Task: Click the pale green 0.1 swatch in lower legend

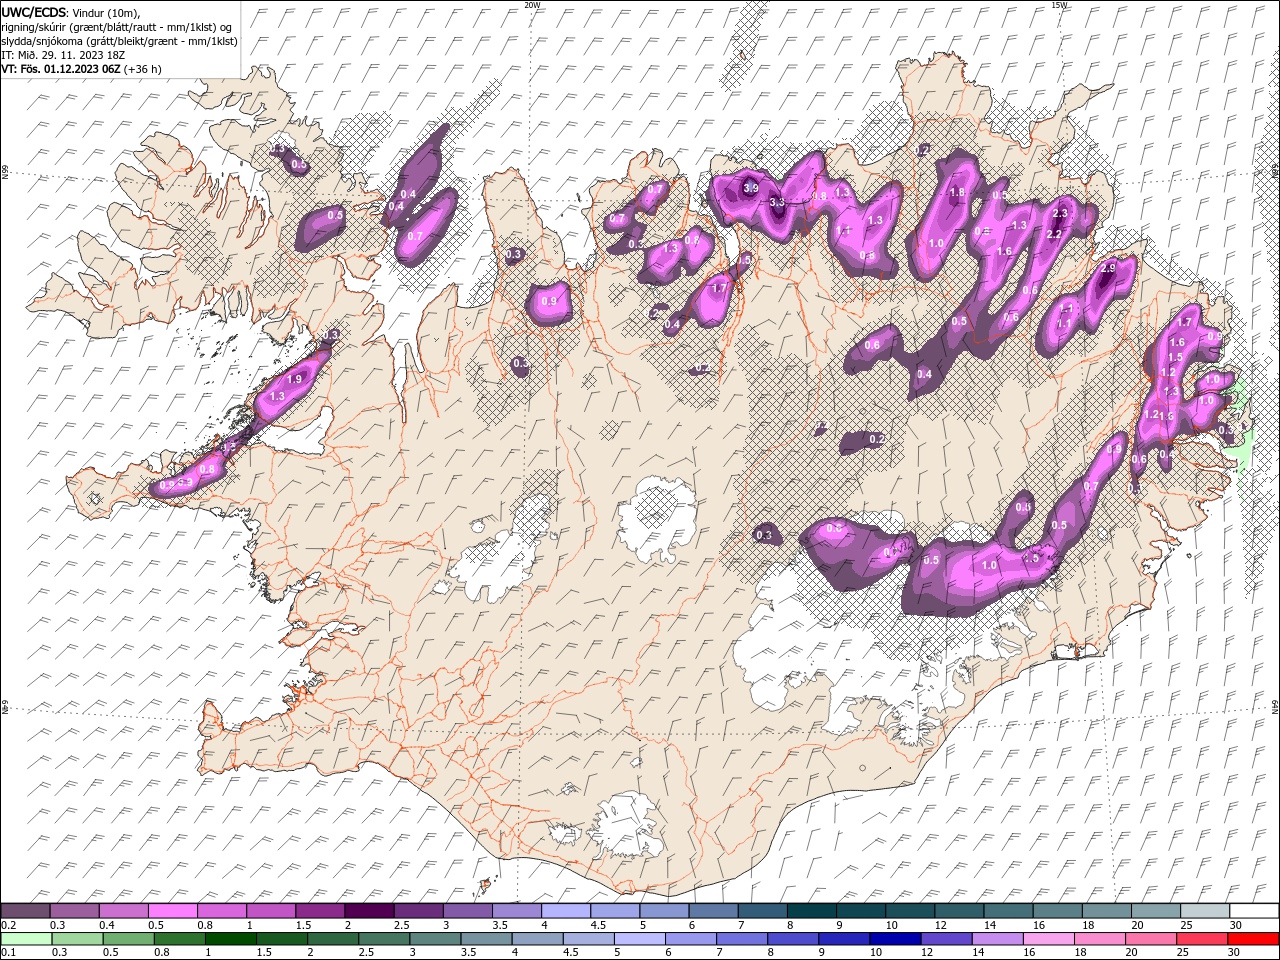Action: [x=26, y=939]
